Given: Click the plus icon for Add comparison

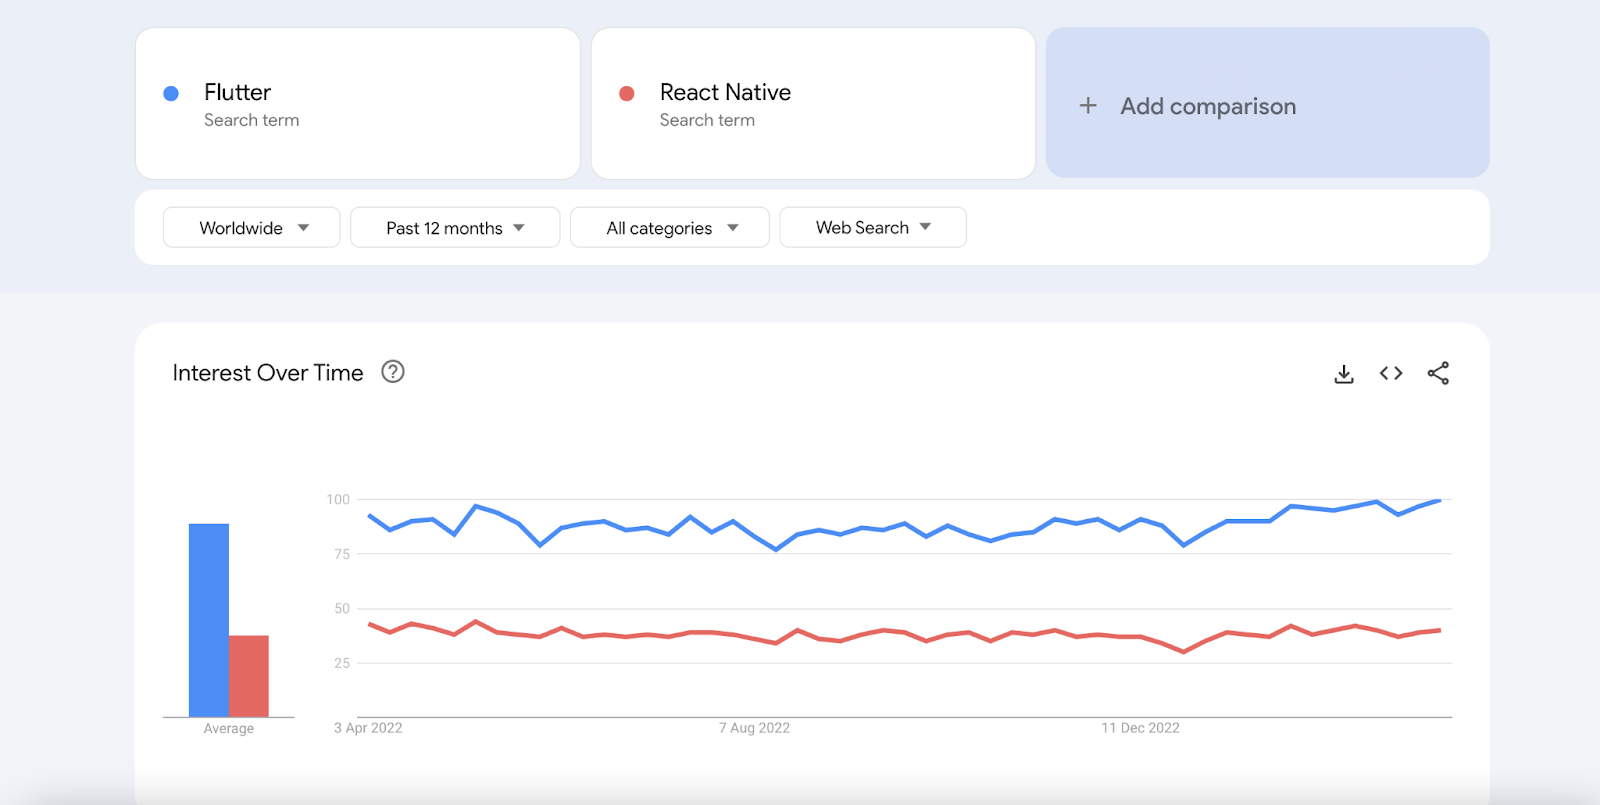Looking at the screenshot, I should tap(1088, 106).
